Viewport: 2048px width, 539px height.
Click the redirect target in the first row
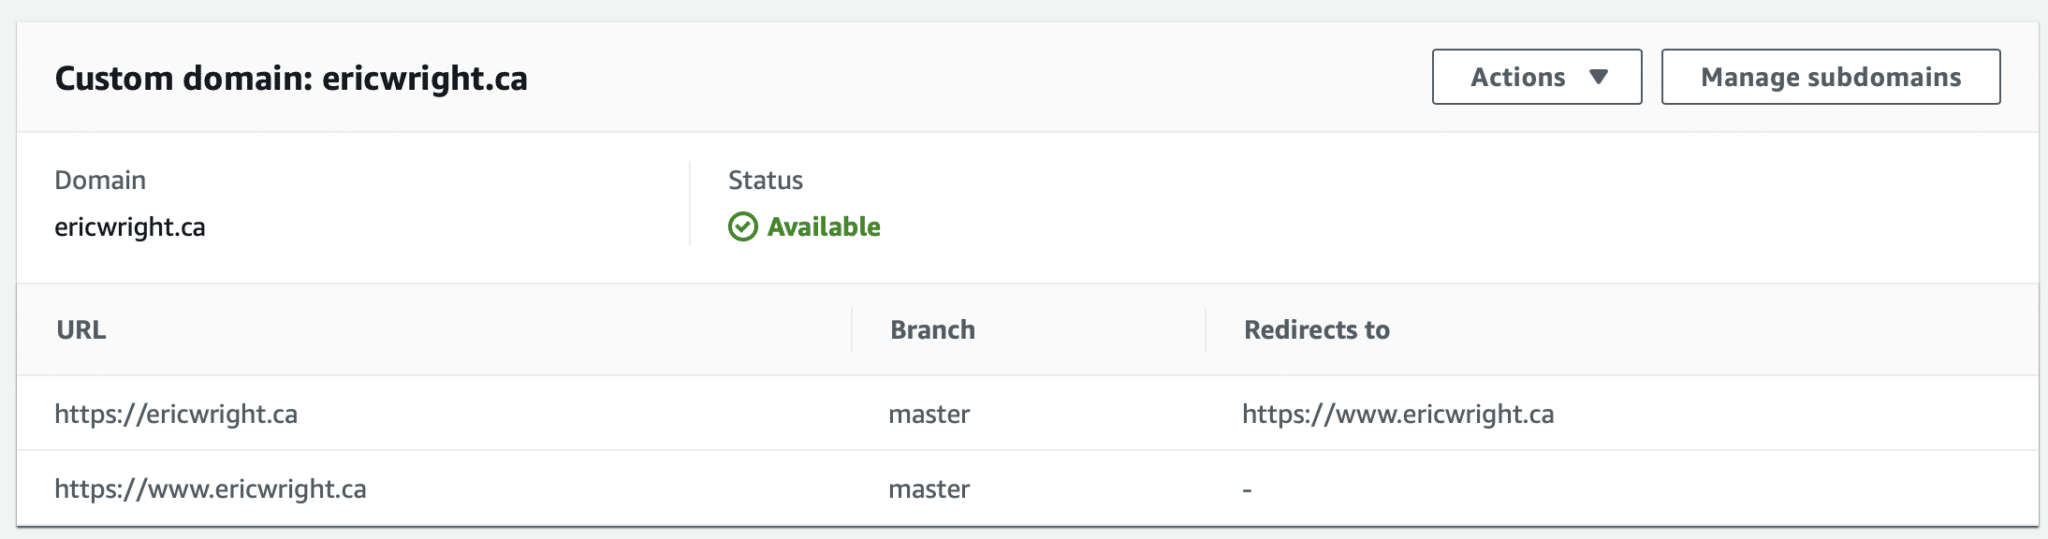point(1397,414)
